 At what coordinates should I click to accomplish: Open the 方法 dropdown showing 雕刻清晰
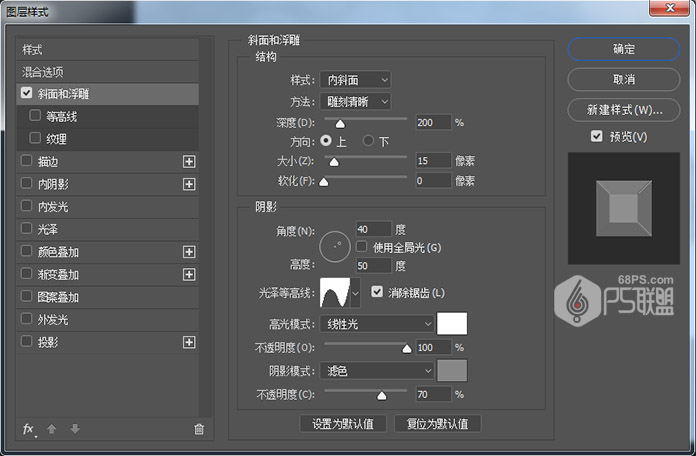pyautogui.click(x=355, y=102)
